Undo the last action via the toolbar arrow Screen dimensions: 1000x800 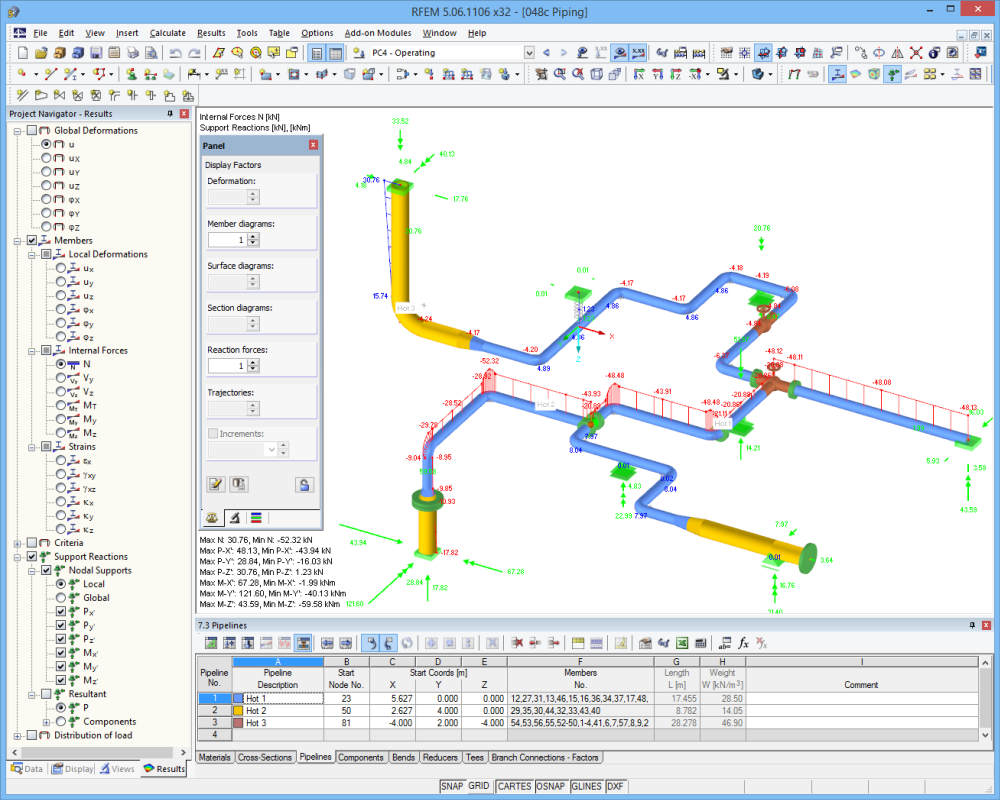[x=175, y=52]
